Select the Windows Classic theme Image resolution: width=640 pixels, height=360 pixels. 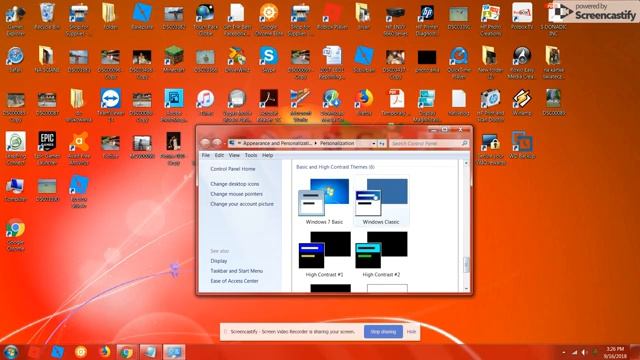click(381, 201)
